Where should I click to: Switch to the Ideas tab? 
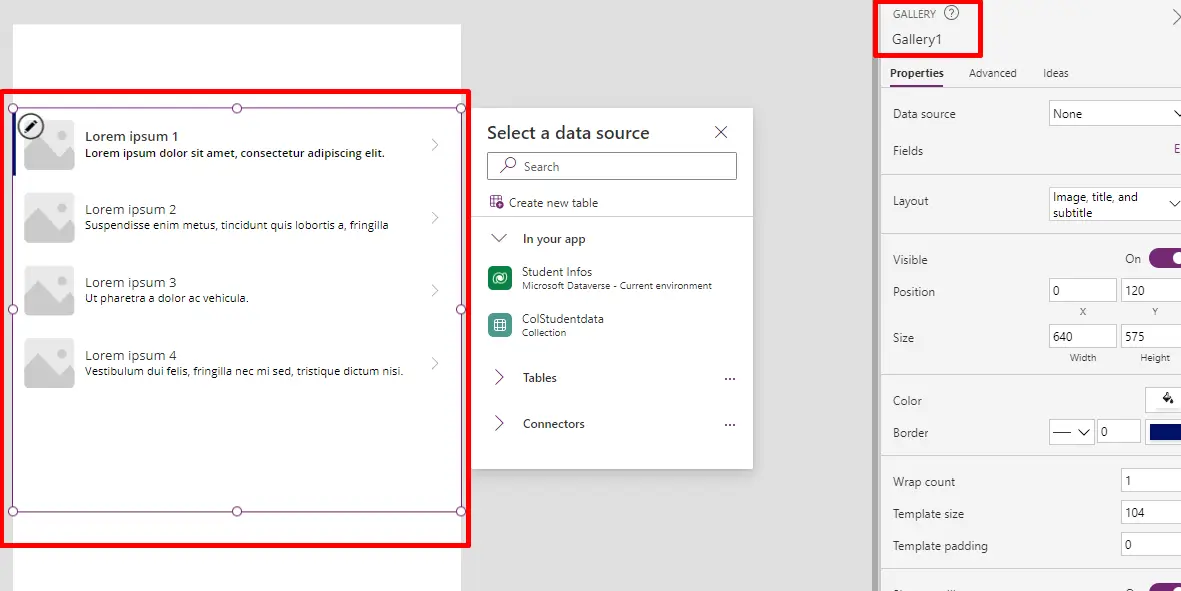1055,73
